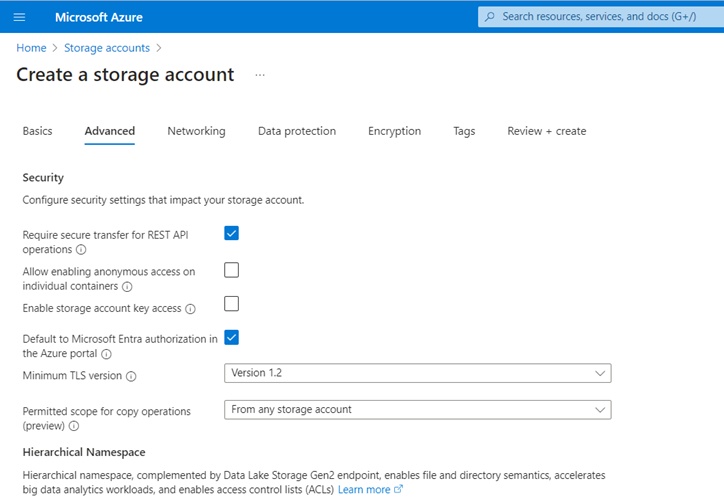Show info for Microsoft Entra authorization

point(106,354)
